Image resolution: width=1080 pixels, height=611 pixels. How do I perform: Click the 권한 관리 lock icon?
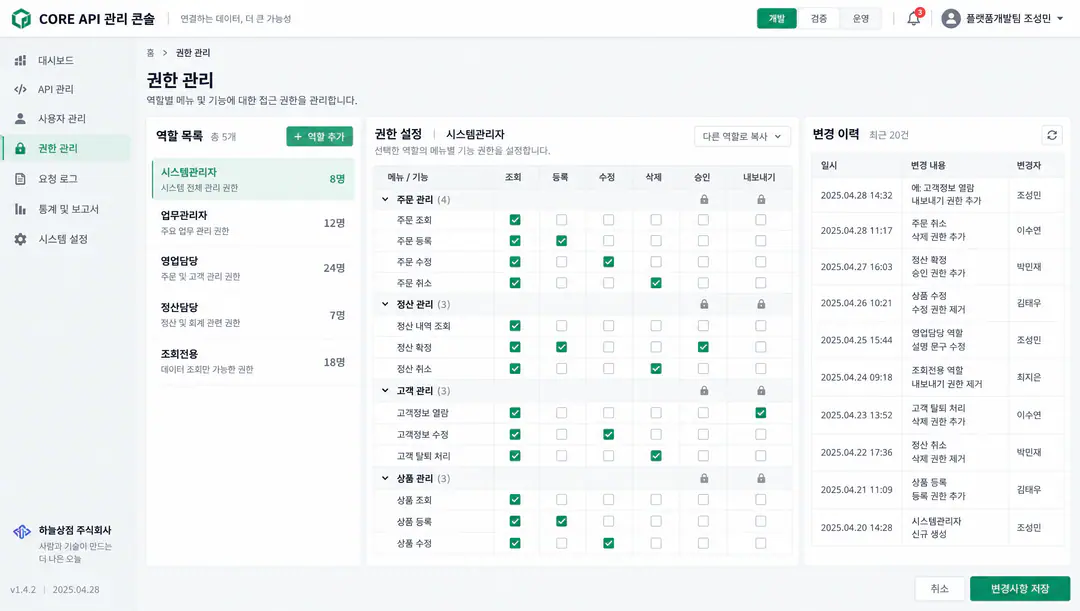21,148
